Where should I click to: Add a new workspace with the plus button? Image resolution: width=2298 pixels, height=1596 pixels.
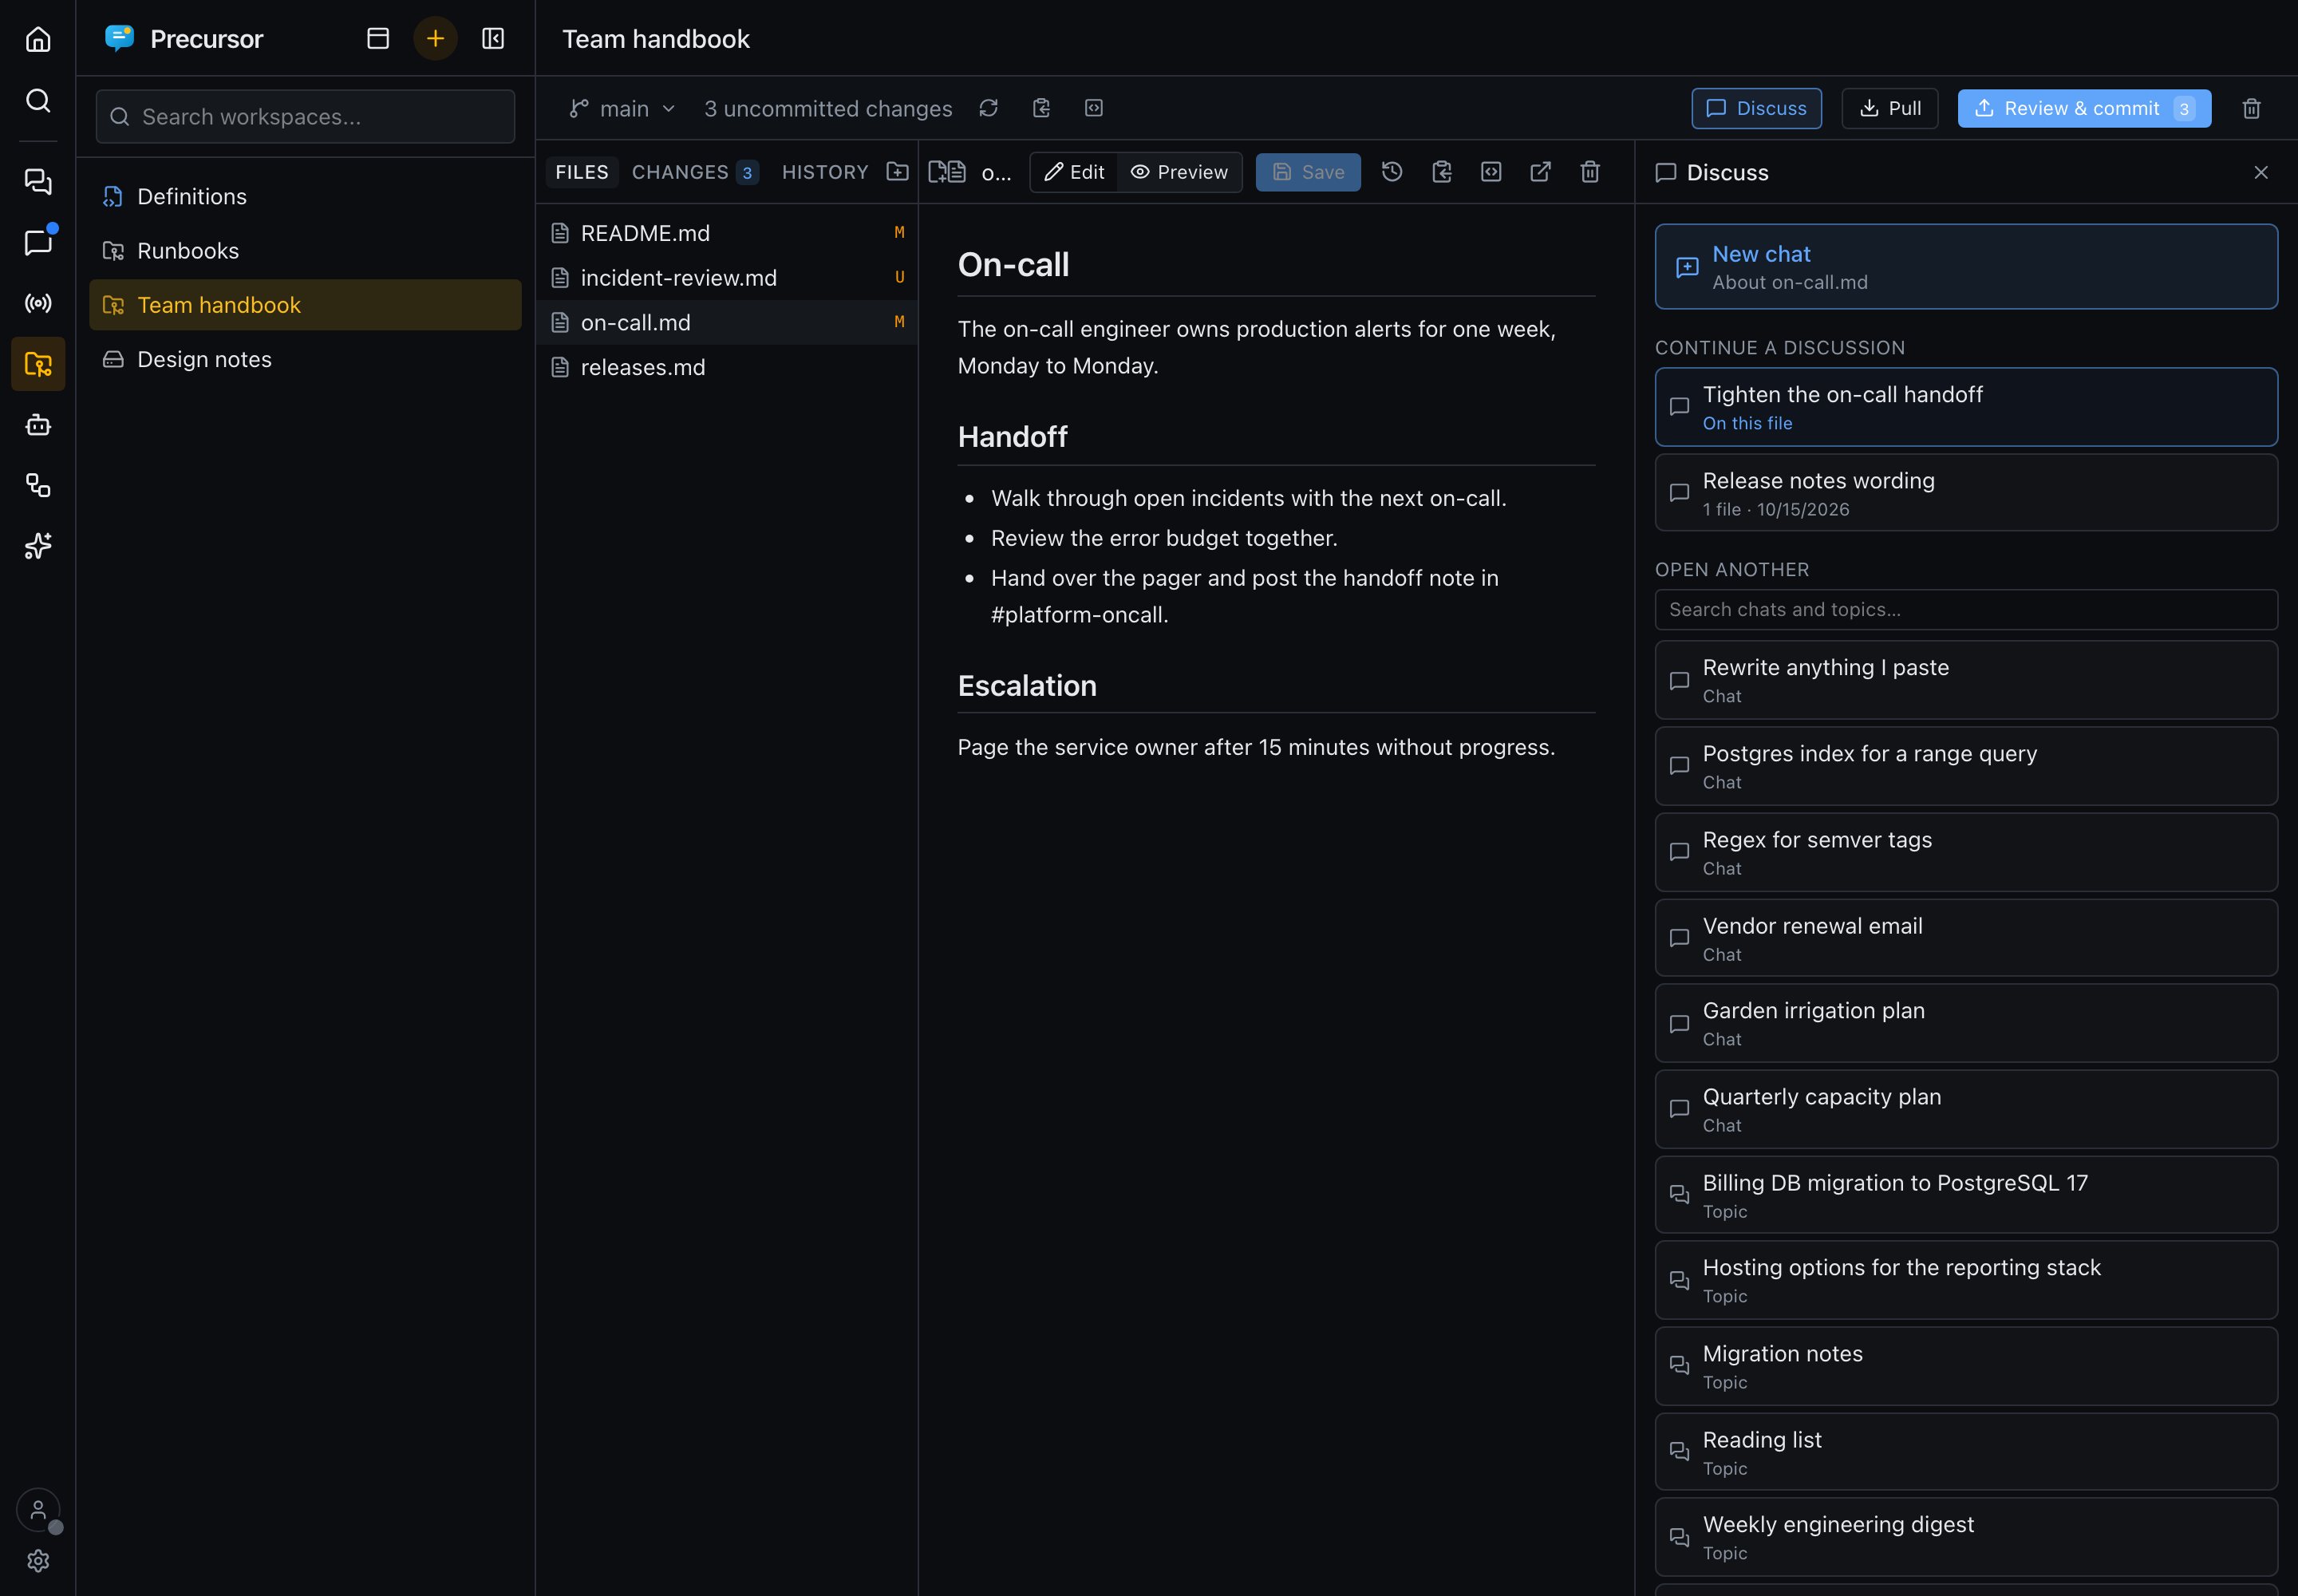tap(435, 39)
